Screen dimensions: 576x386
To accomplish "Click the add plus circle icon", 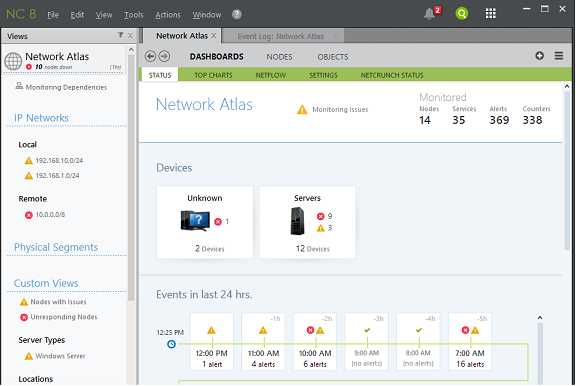I will click(539, 56).
